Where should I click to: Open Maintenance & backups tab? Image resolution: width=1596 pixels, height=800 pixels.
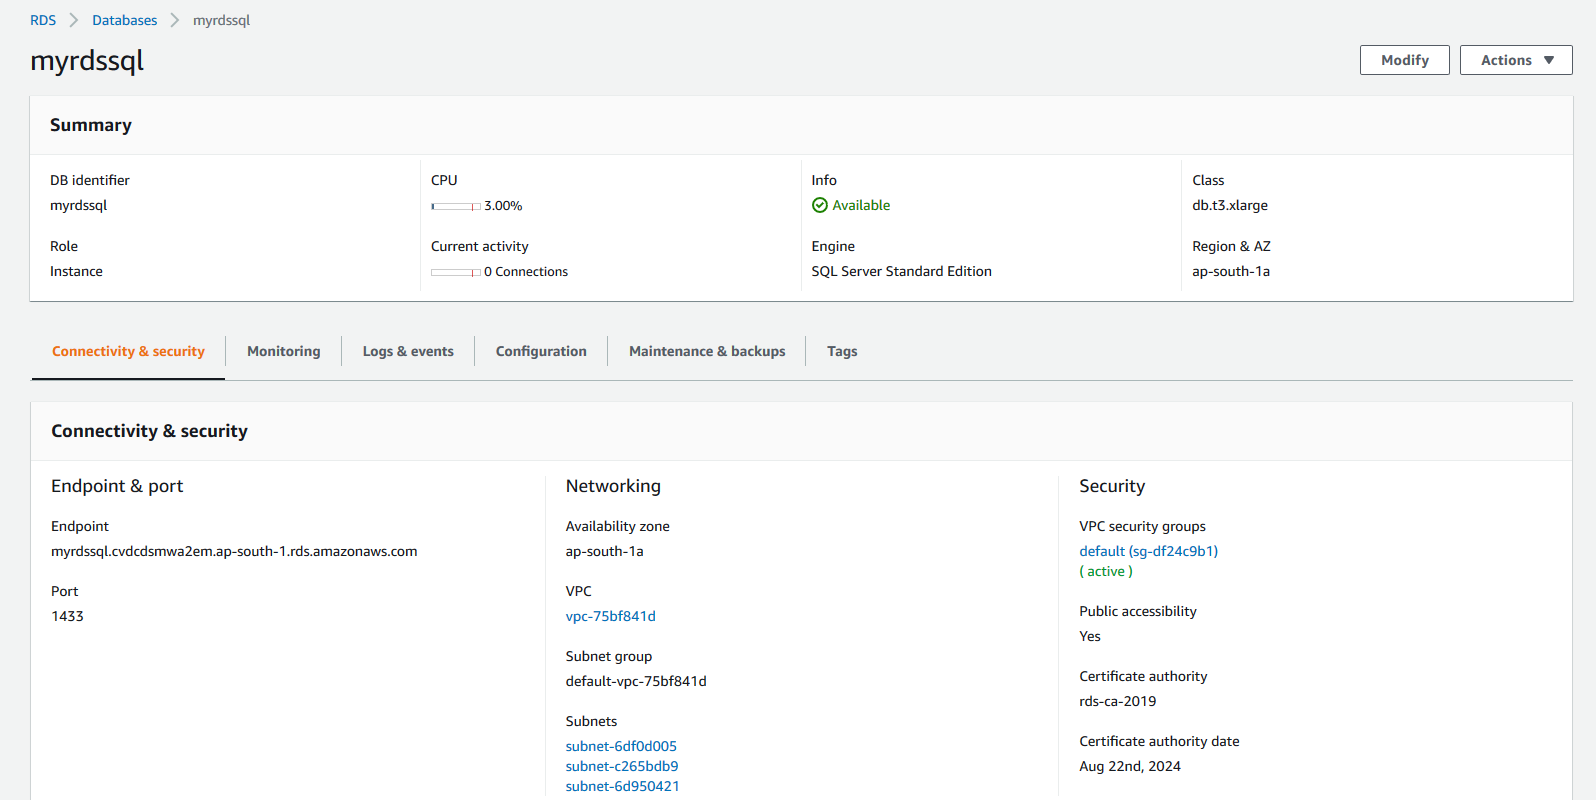(707, 351)
